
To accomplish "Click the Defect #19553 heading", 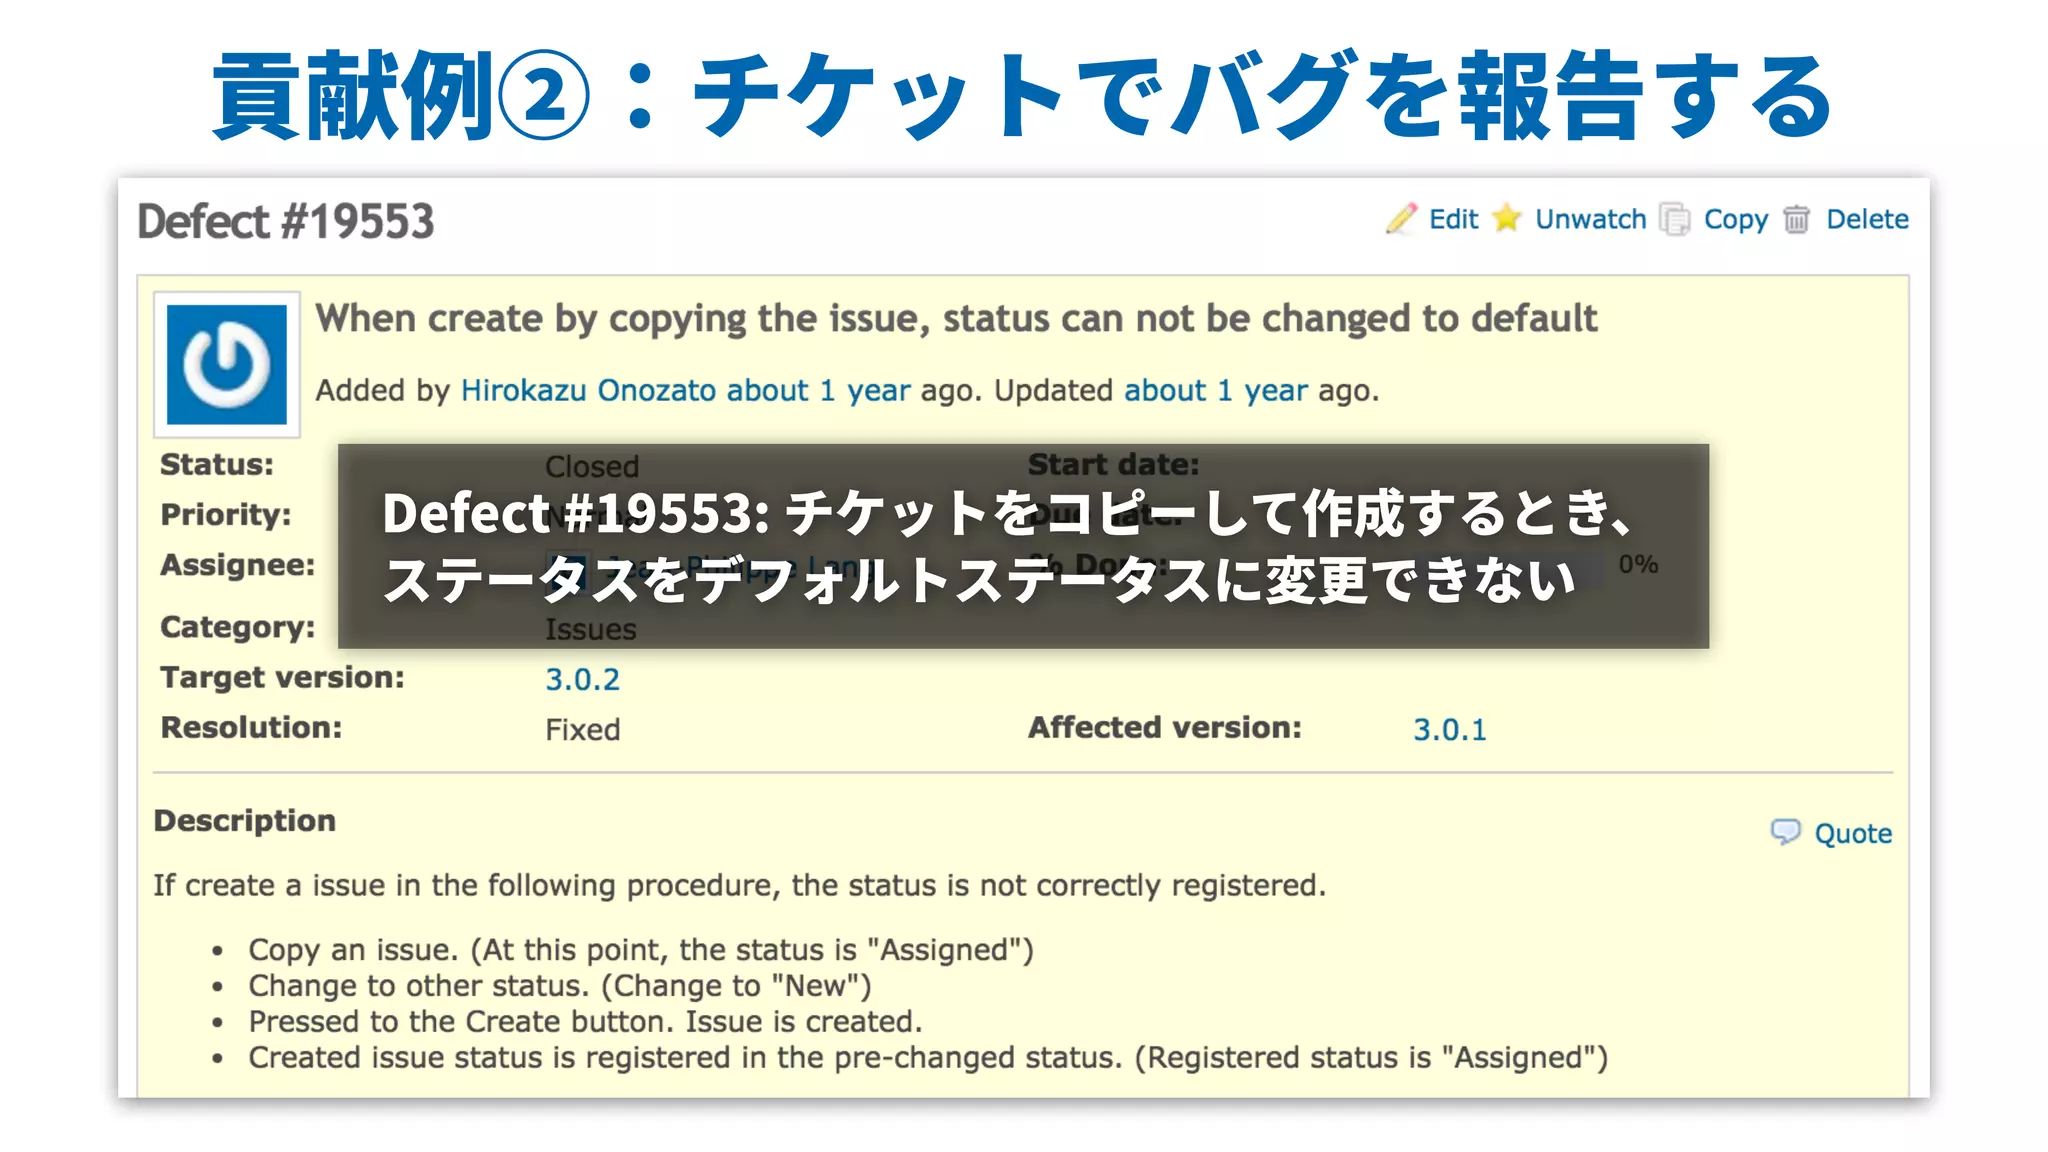I will [286, 222].
